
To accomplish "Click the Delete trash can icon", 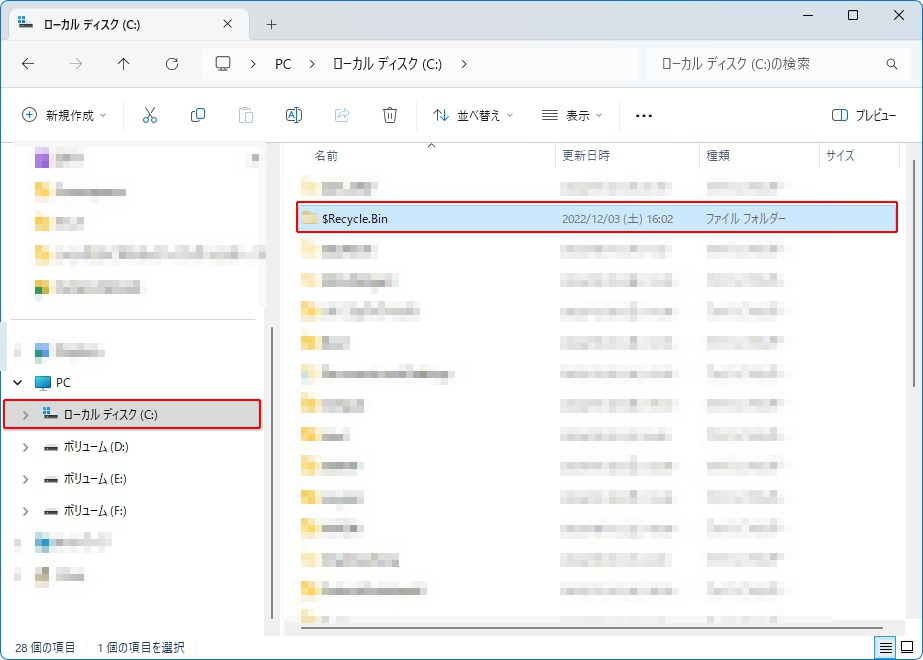I will (390, 115).
